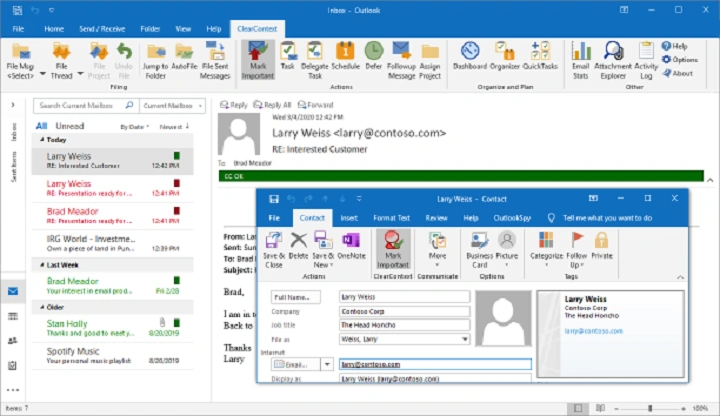Viewport: 720px width, 416px height.
Task: Open Format Text tab in Contact window
Action: 391,218
